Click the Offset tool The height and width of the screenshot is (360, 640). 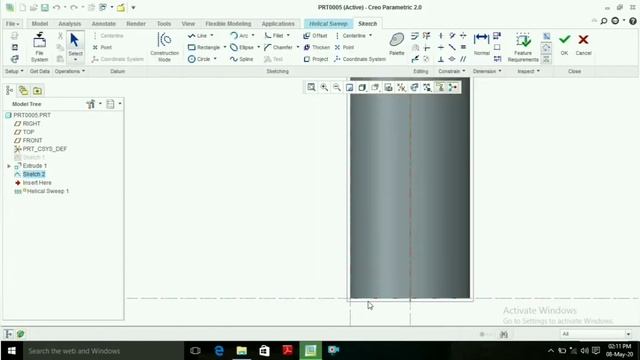315,36
